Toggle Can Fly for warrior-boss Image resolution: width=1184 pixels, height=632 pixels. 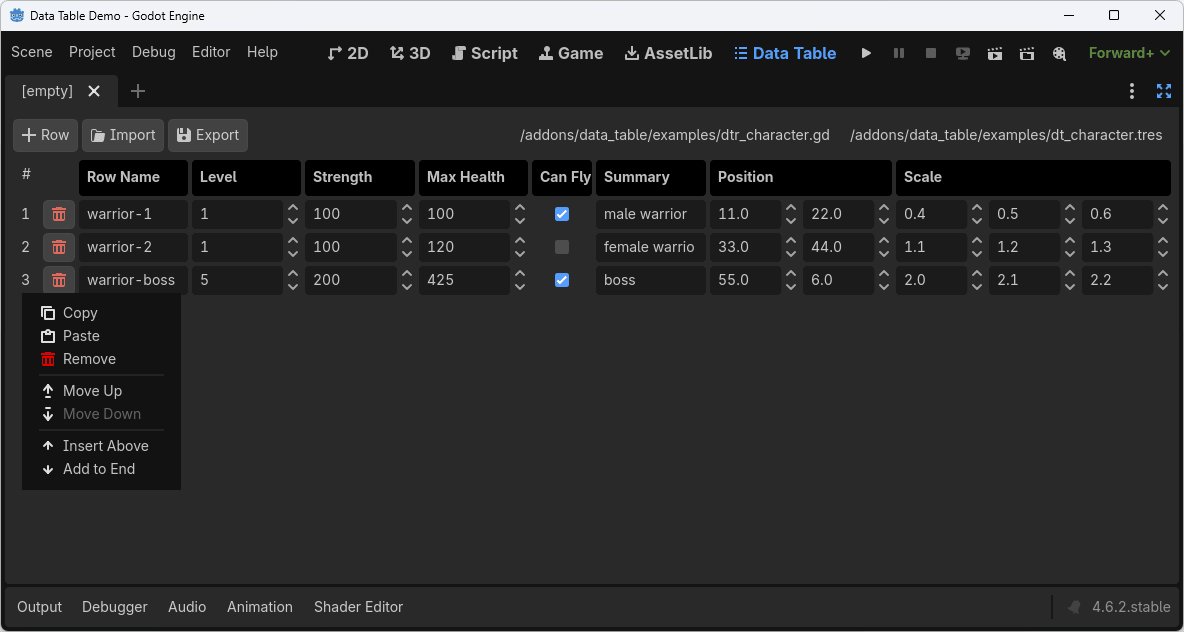562,280
